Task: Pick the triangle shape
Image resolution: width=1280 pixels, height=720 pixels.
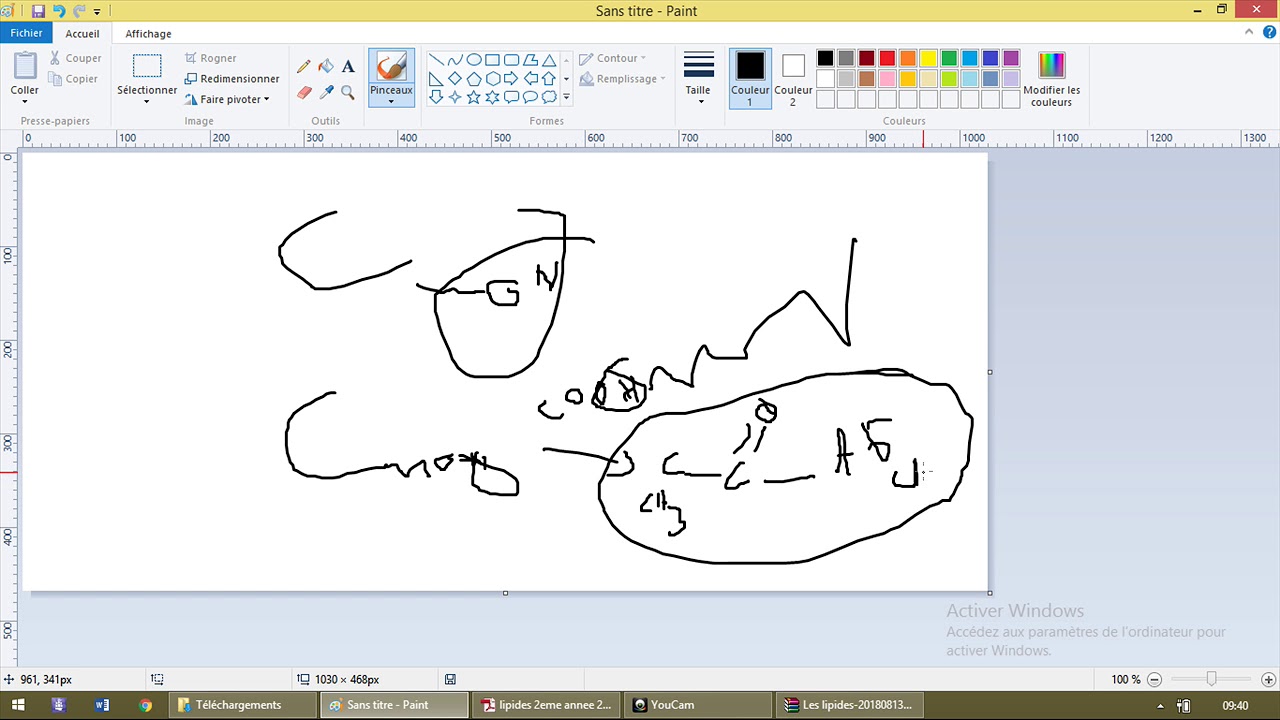Action: point(549,60)
